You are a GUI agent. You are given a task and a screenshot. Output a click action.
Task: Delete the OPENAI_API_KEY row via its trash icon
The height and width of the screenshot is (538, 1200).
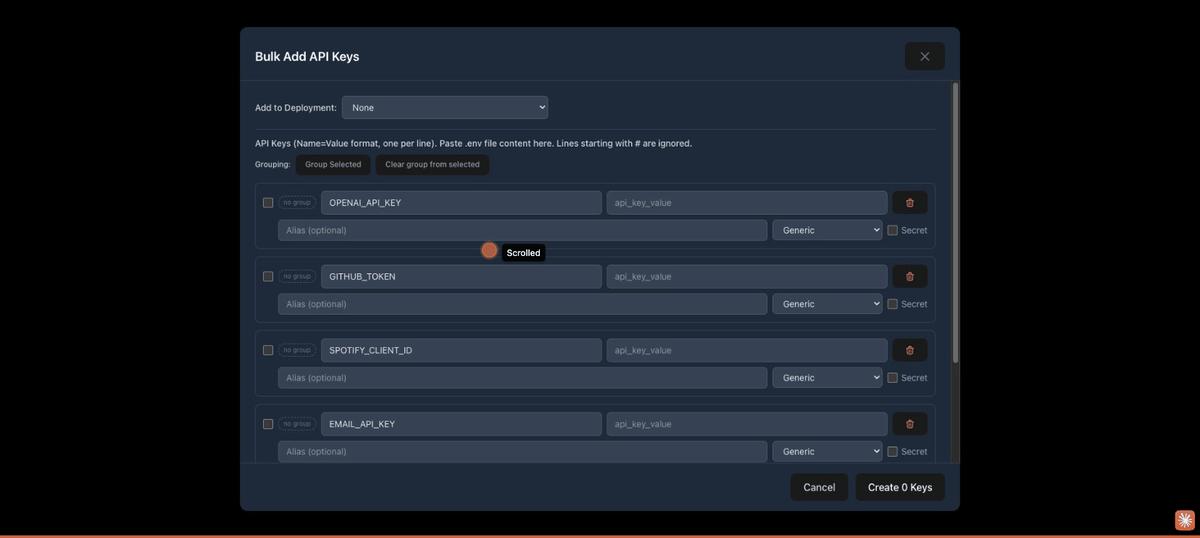pyautogui.click(x=909, y=203)
